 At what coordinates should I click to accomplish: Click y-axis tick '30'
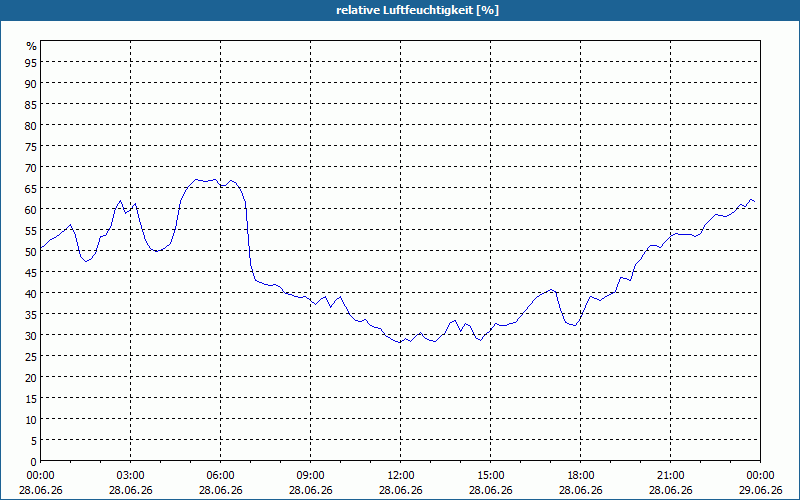coord(31,335)
